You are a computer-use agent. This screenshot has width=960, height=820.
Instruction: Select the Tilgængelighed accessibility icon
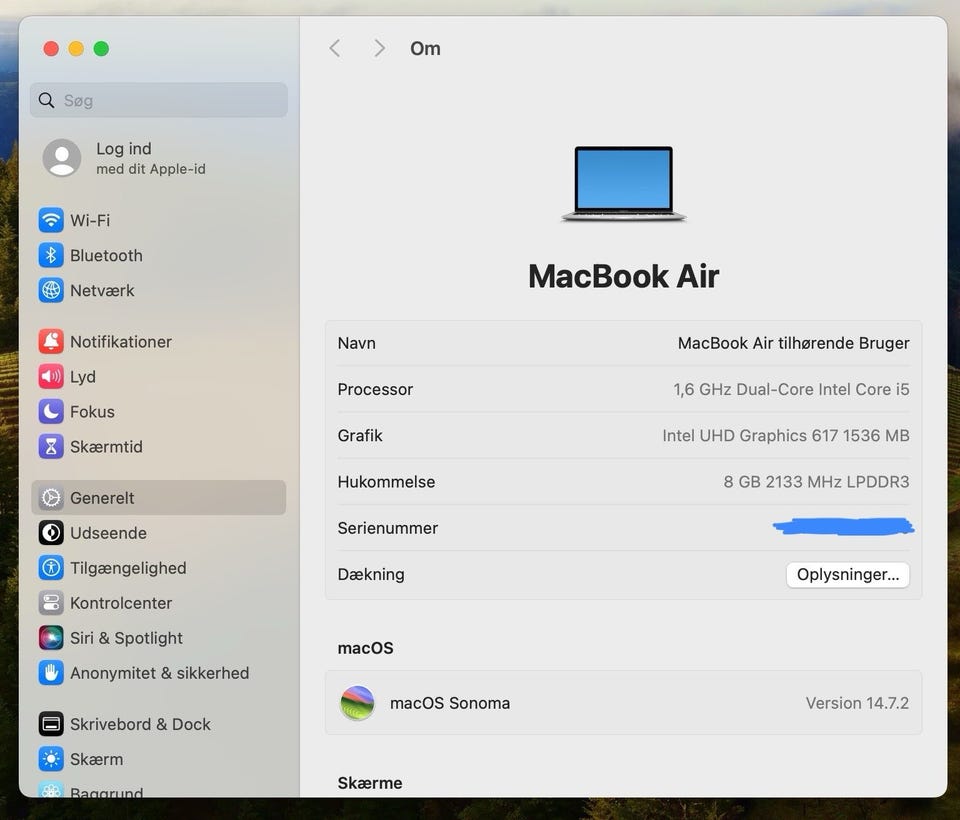[x=51, y=568]
